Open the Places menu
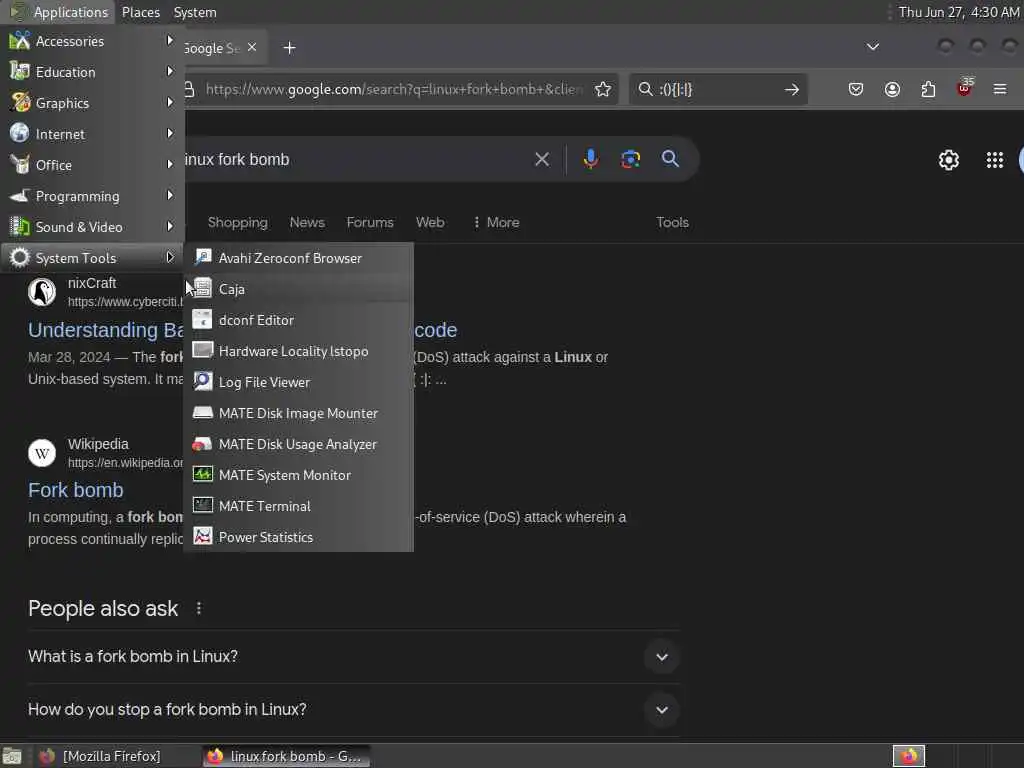 point(140,12)
